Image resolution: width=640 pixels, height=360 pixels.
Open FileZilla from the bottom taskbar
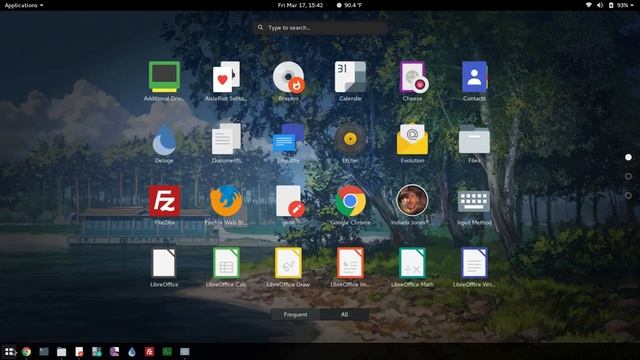[149, 351]
